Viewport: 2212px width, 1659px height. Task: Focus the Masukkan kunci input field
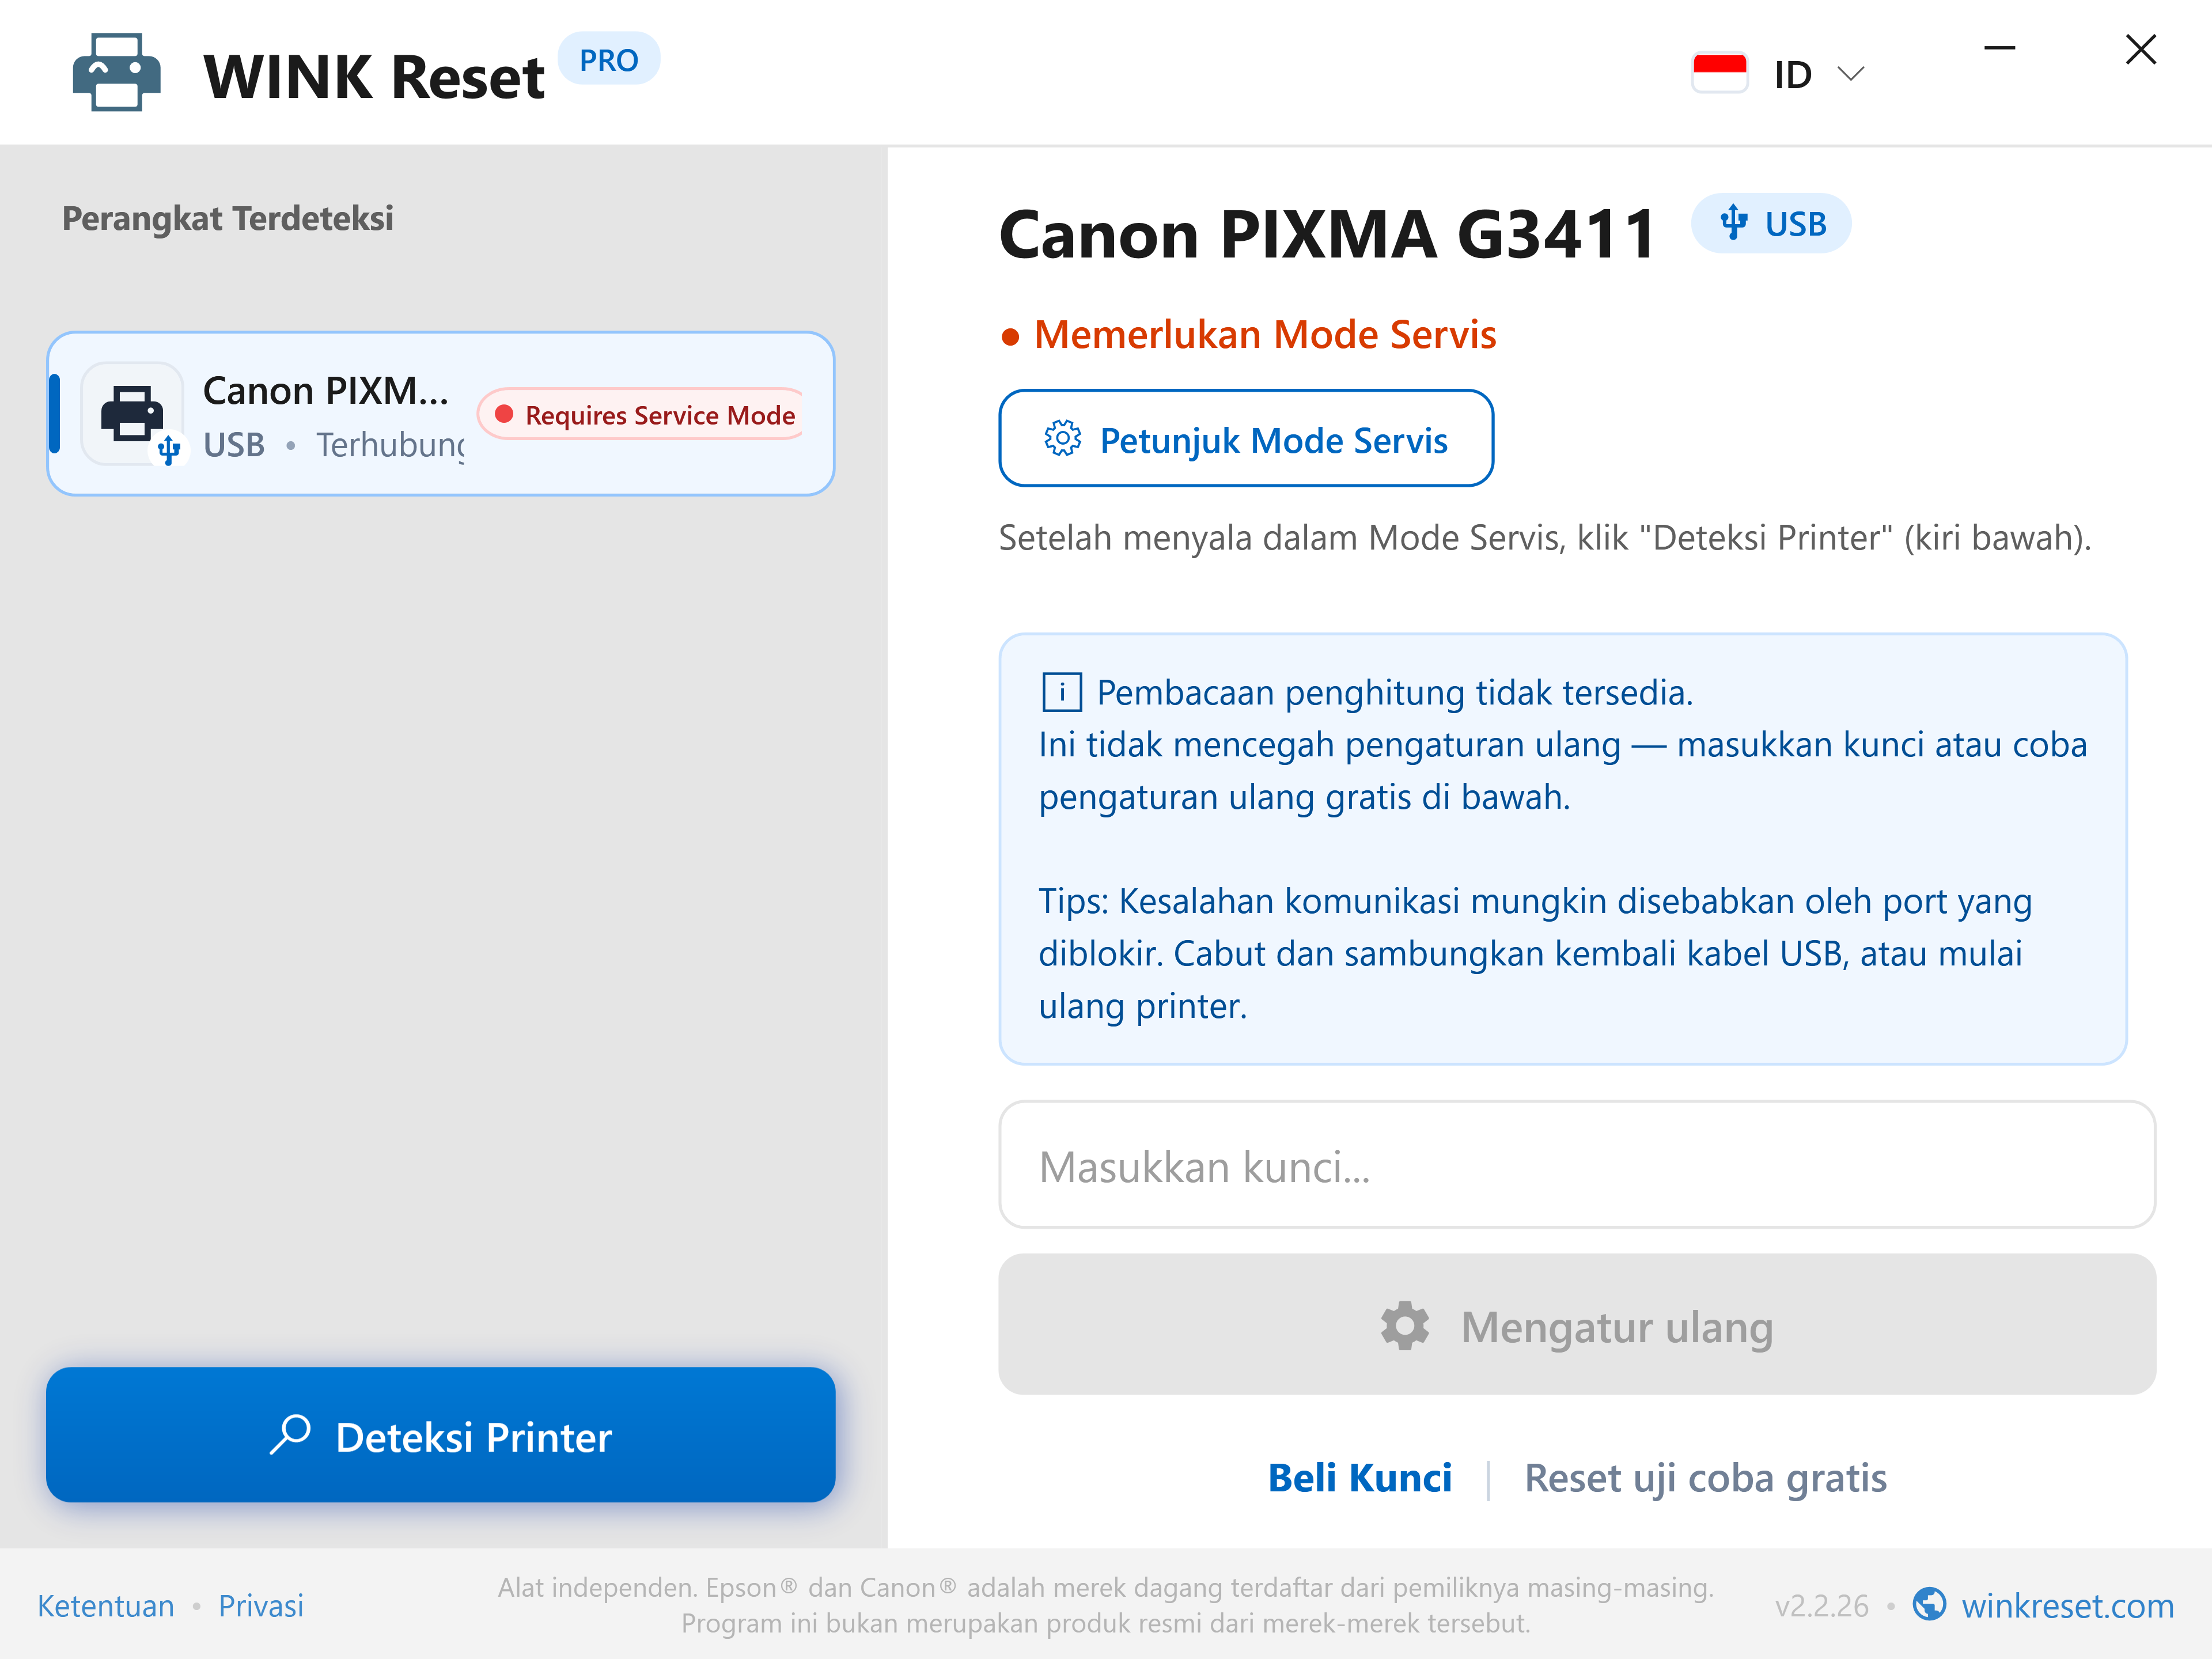click(x=1577, y=1165)
